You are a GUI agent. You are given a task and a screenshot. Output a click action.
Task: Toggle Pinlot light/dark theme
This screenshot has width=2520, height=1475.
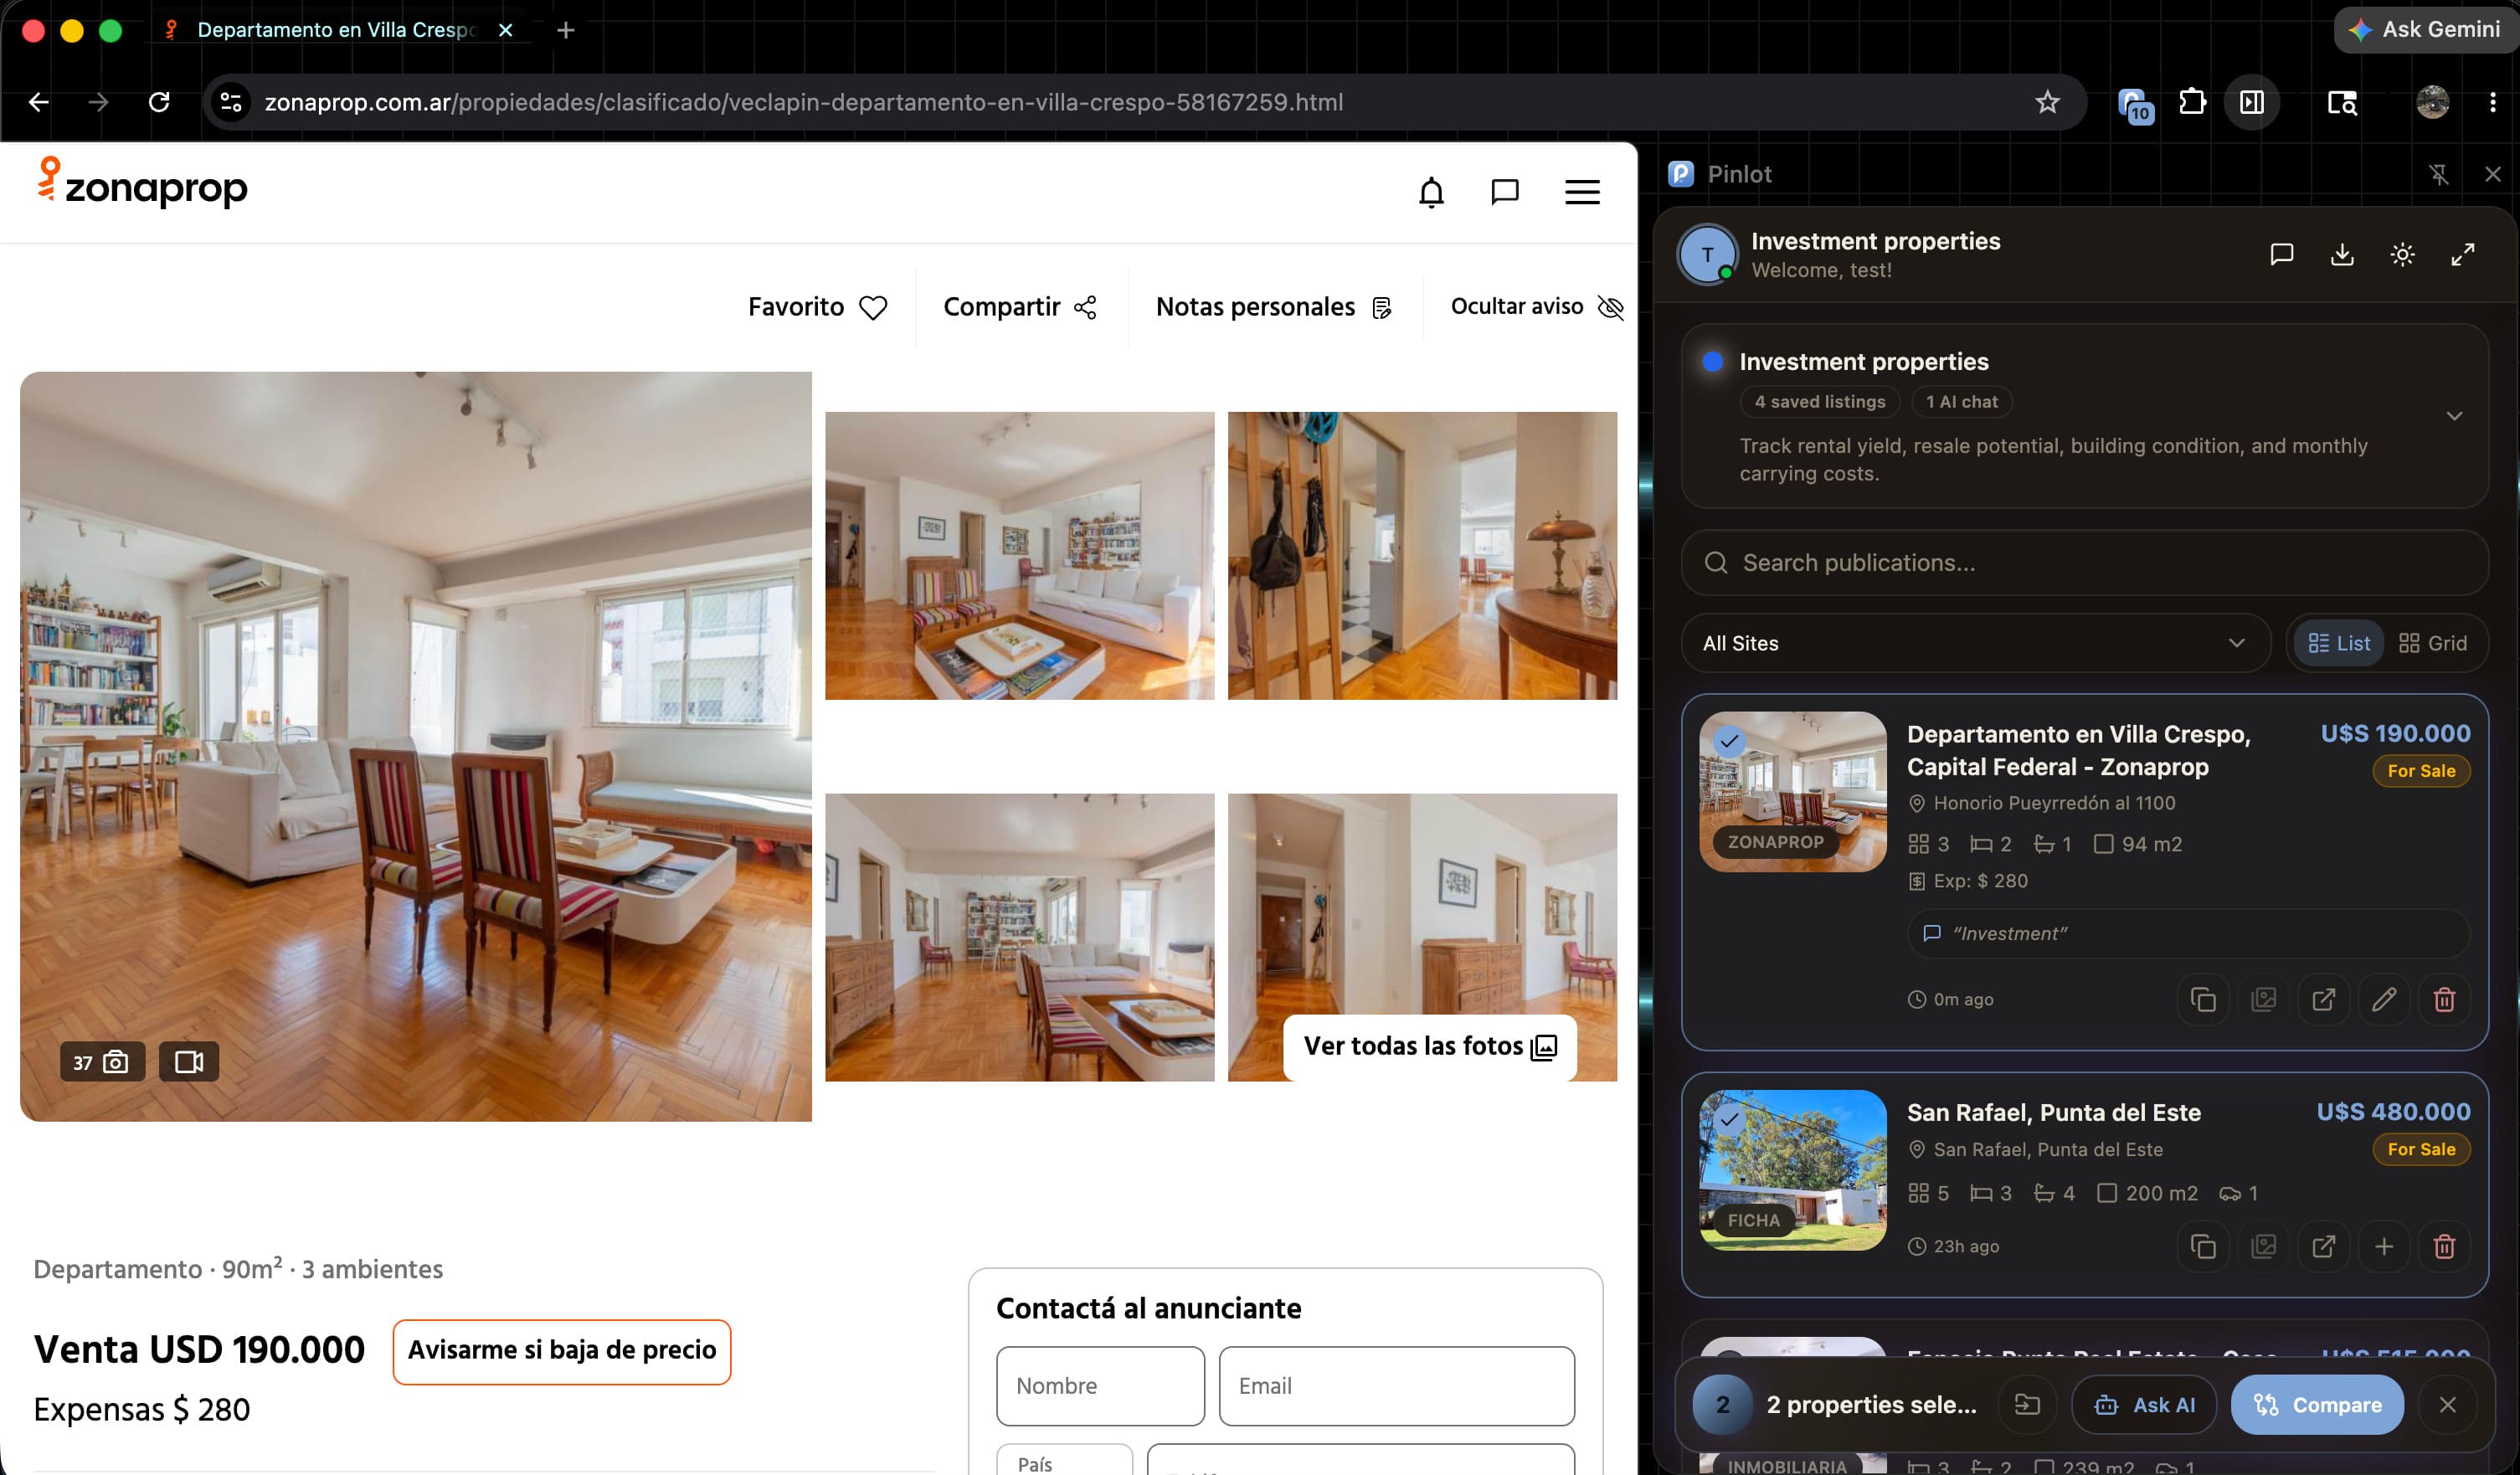point(2402,254)
